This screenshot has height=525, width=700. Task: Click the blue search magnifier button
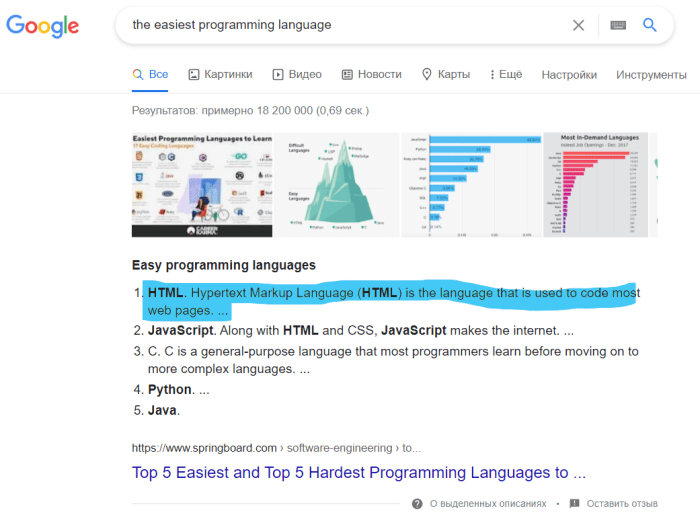click(650, 25)
